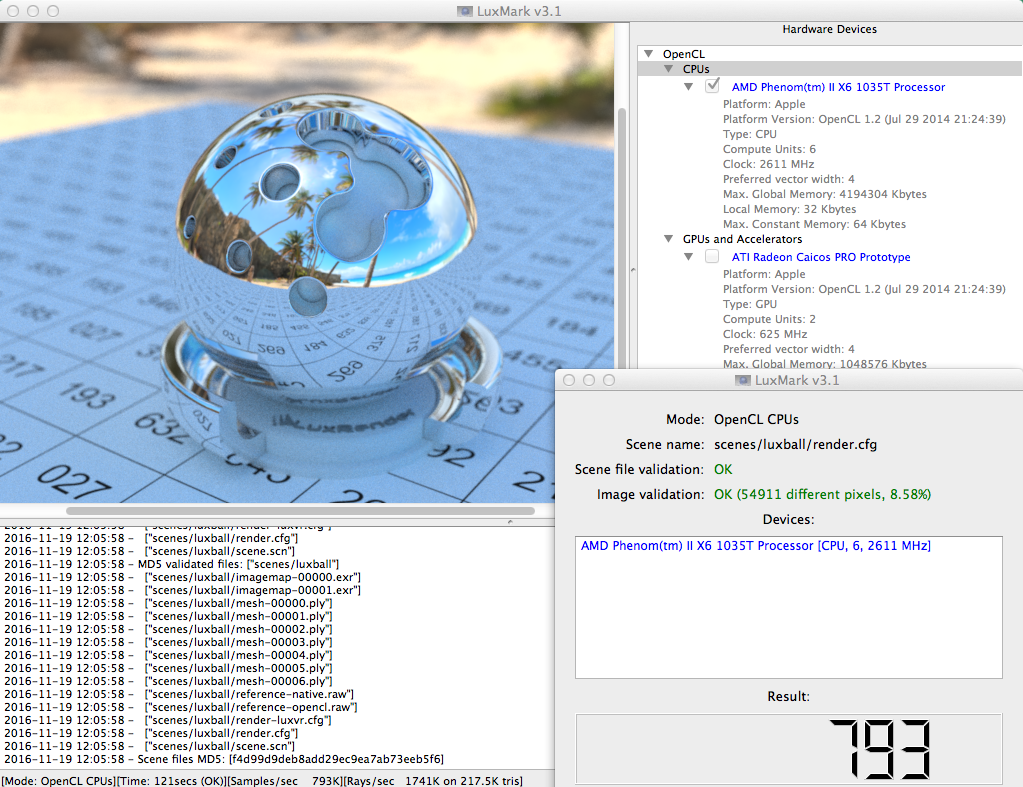Click the LuxMark icon in main title bar
This screenshot has height=787, width=1023.
[465, 11]
